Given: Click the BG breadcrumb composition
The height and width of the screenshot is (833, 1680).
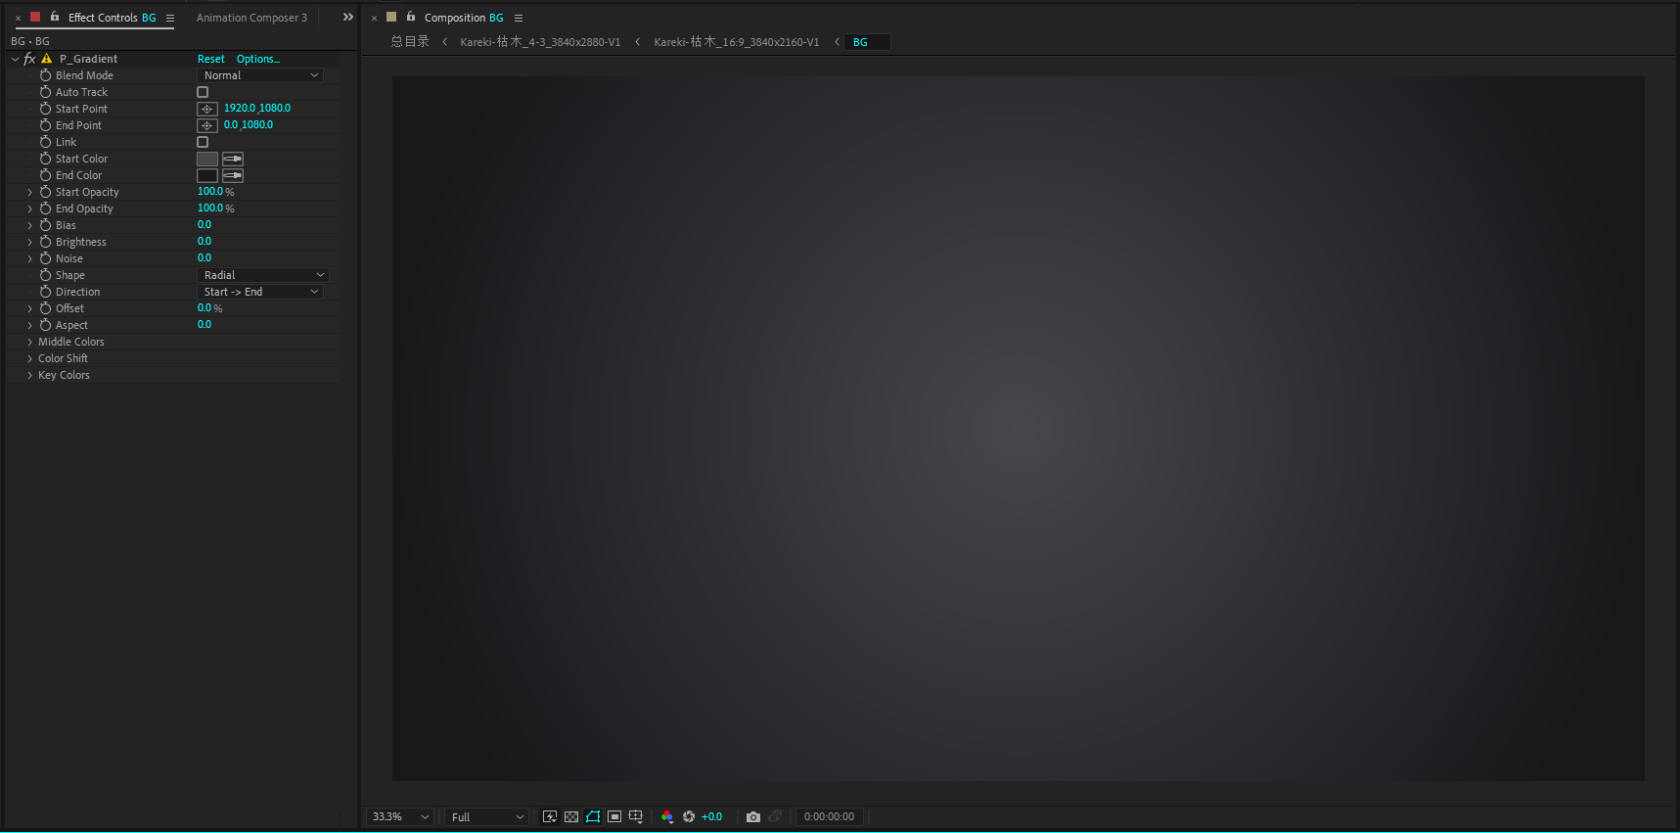Looking at the screenshot, I should pyautogui.click(x=867, y=42).
